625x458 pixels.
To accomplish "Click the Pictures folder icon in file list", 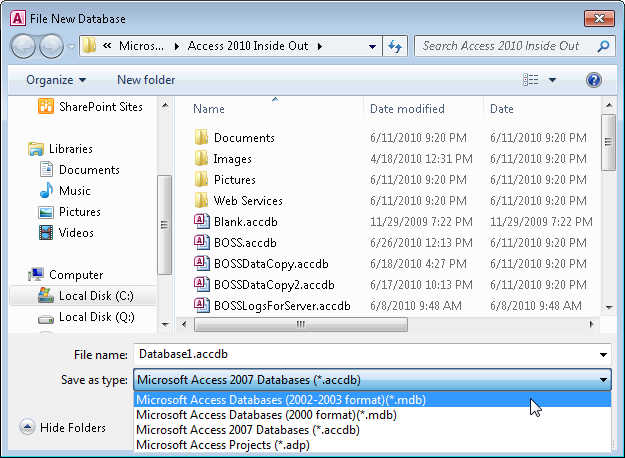I will coord(201,179).
